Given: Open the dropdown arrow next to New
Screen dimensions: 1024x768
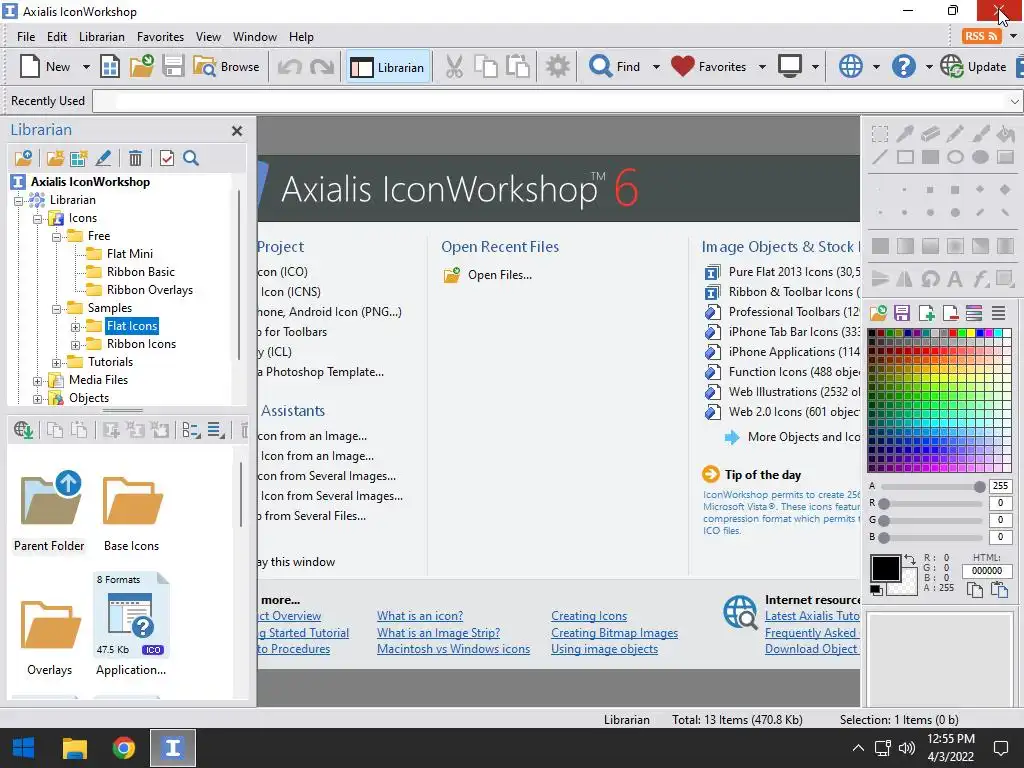Looking at the screenshot, I should (86, 67).
